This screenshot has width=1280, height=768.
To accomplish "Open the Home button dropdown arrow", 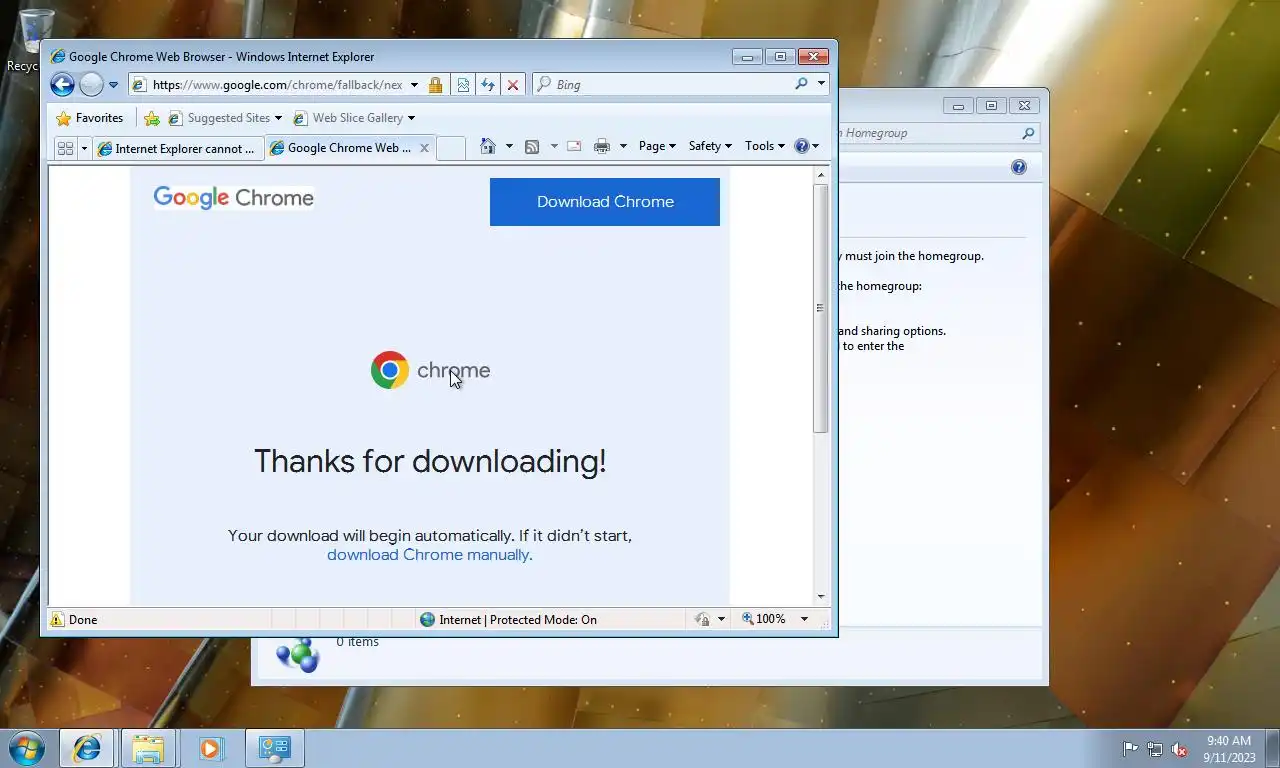I will point(509,146).
